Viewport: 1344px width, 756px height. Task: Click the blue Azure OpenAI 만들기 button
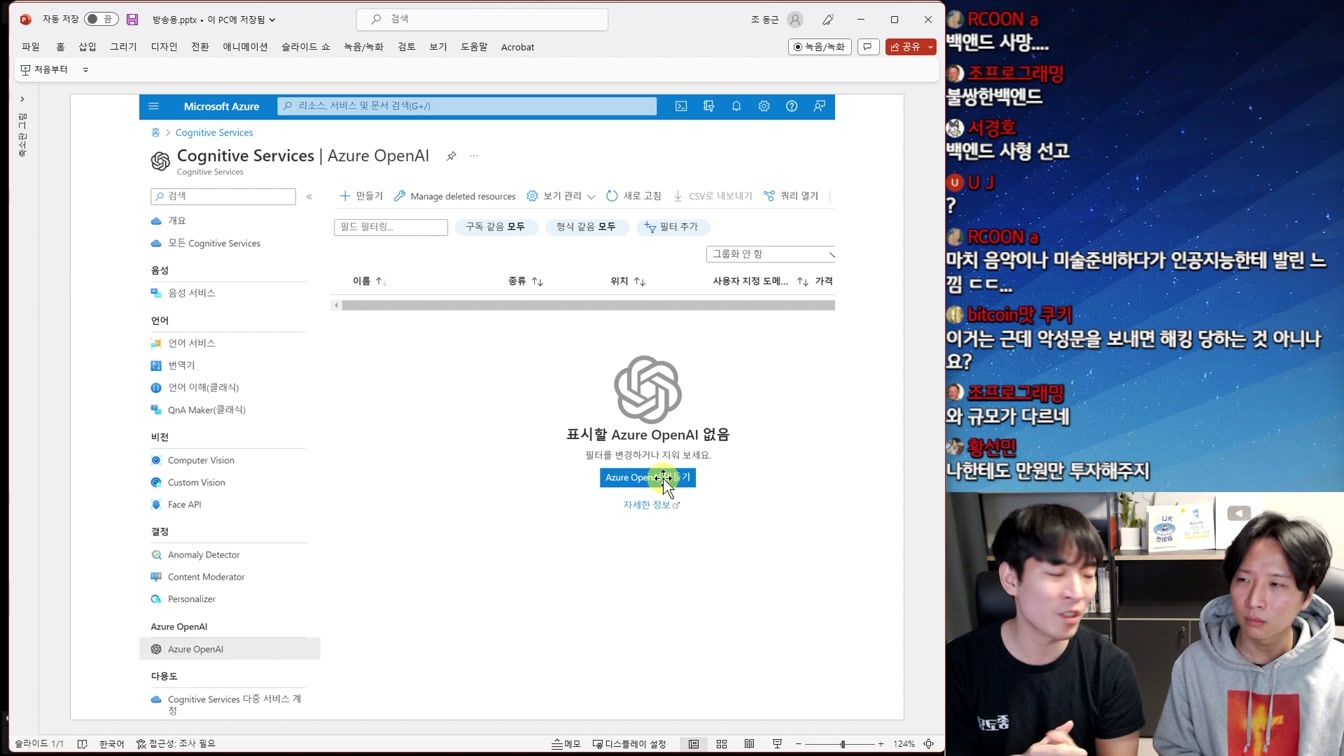click(x=648, y=478)
